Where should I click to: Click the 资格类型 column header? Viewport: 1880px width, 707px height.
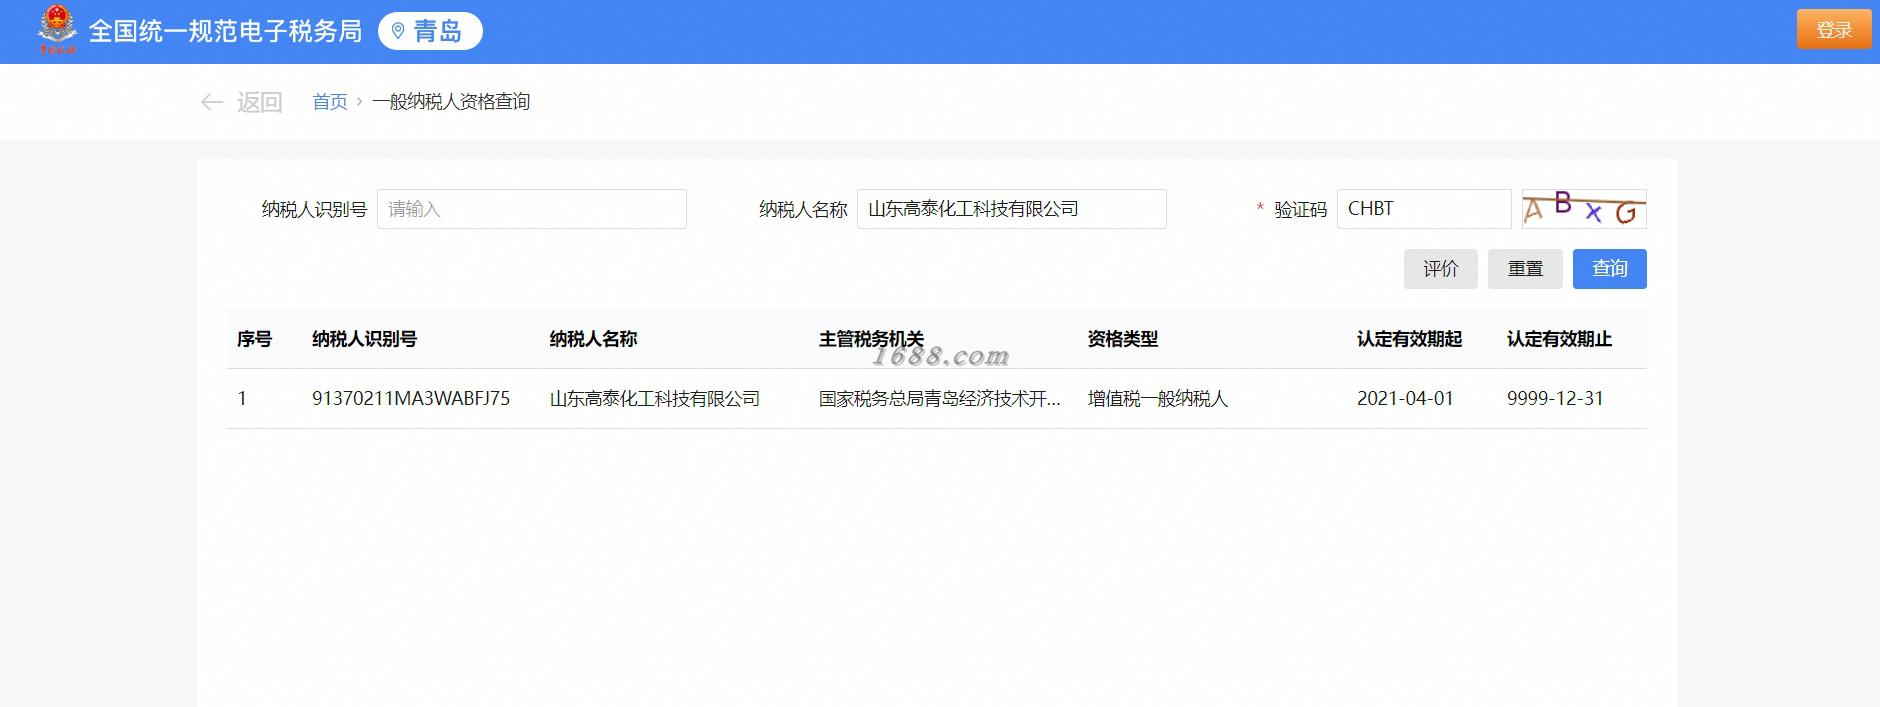1123,339
